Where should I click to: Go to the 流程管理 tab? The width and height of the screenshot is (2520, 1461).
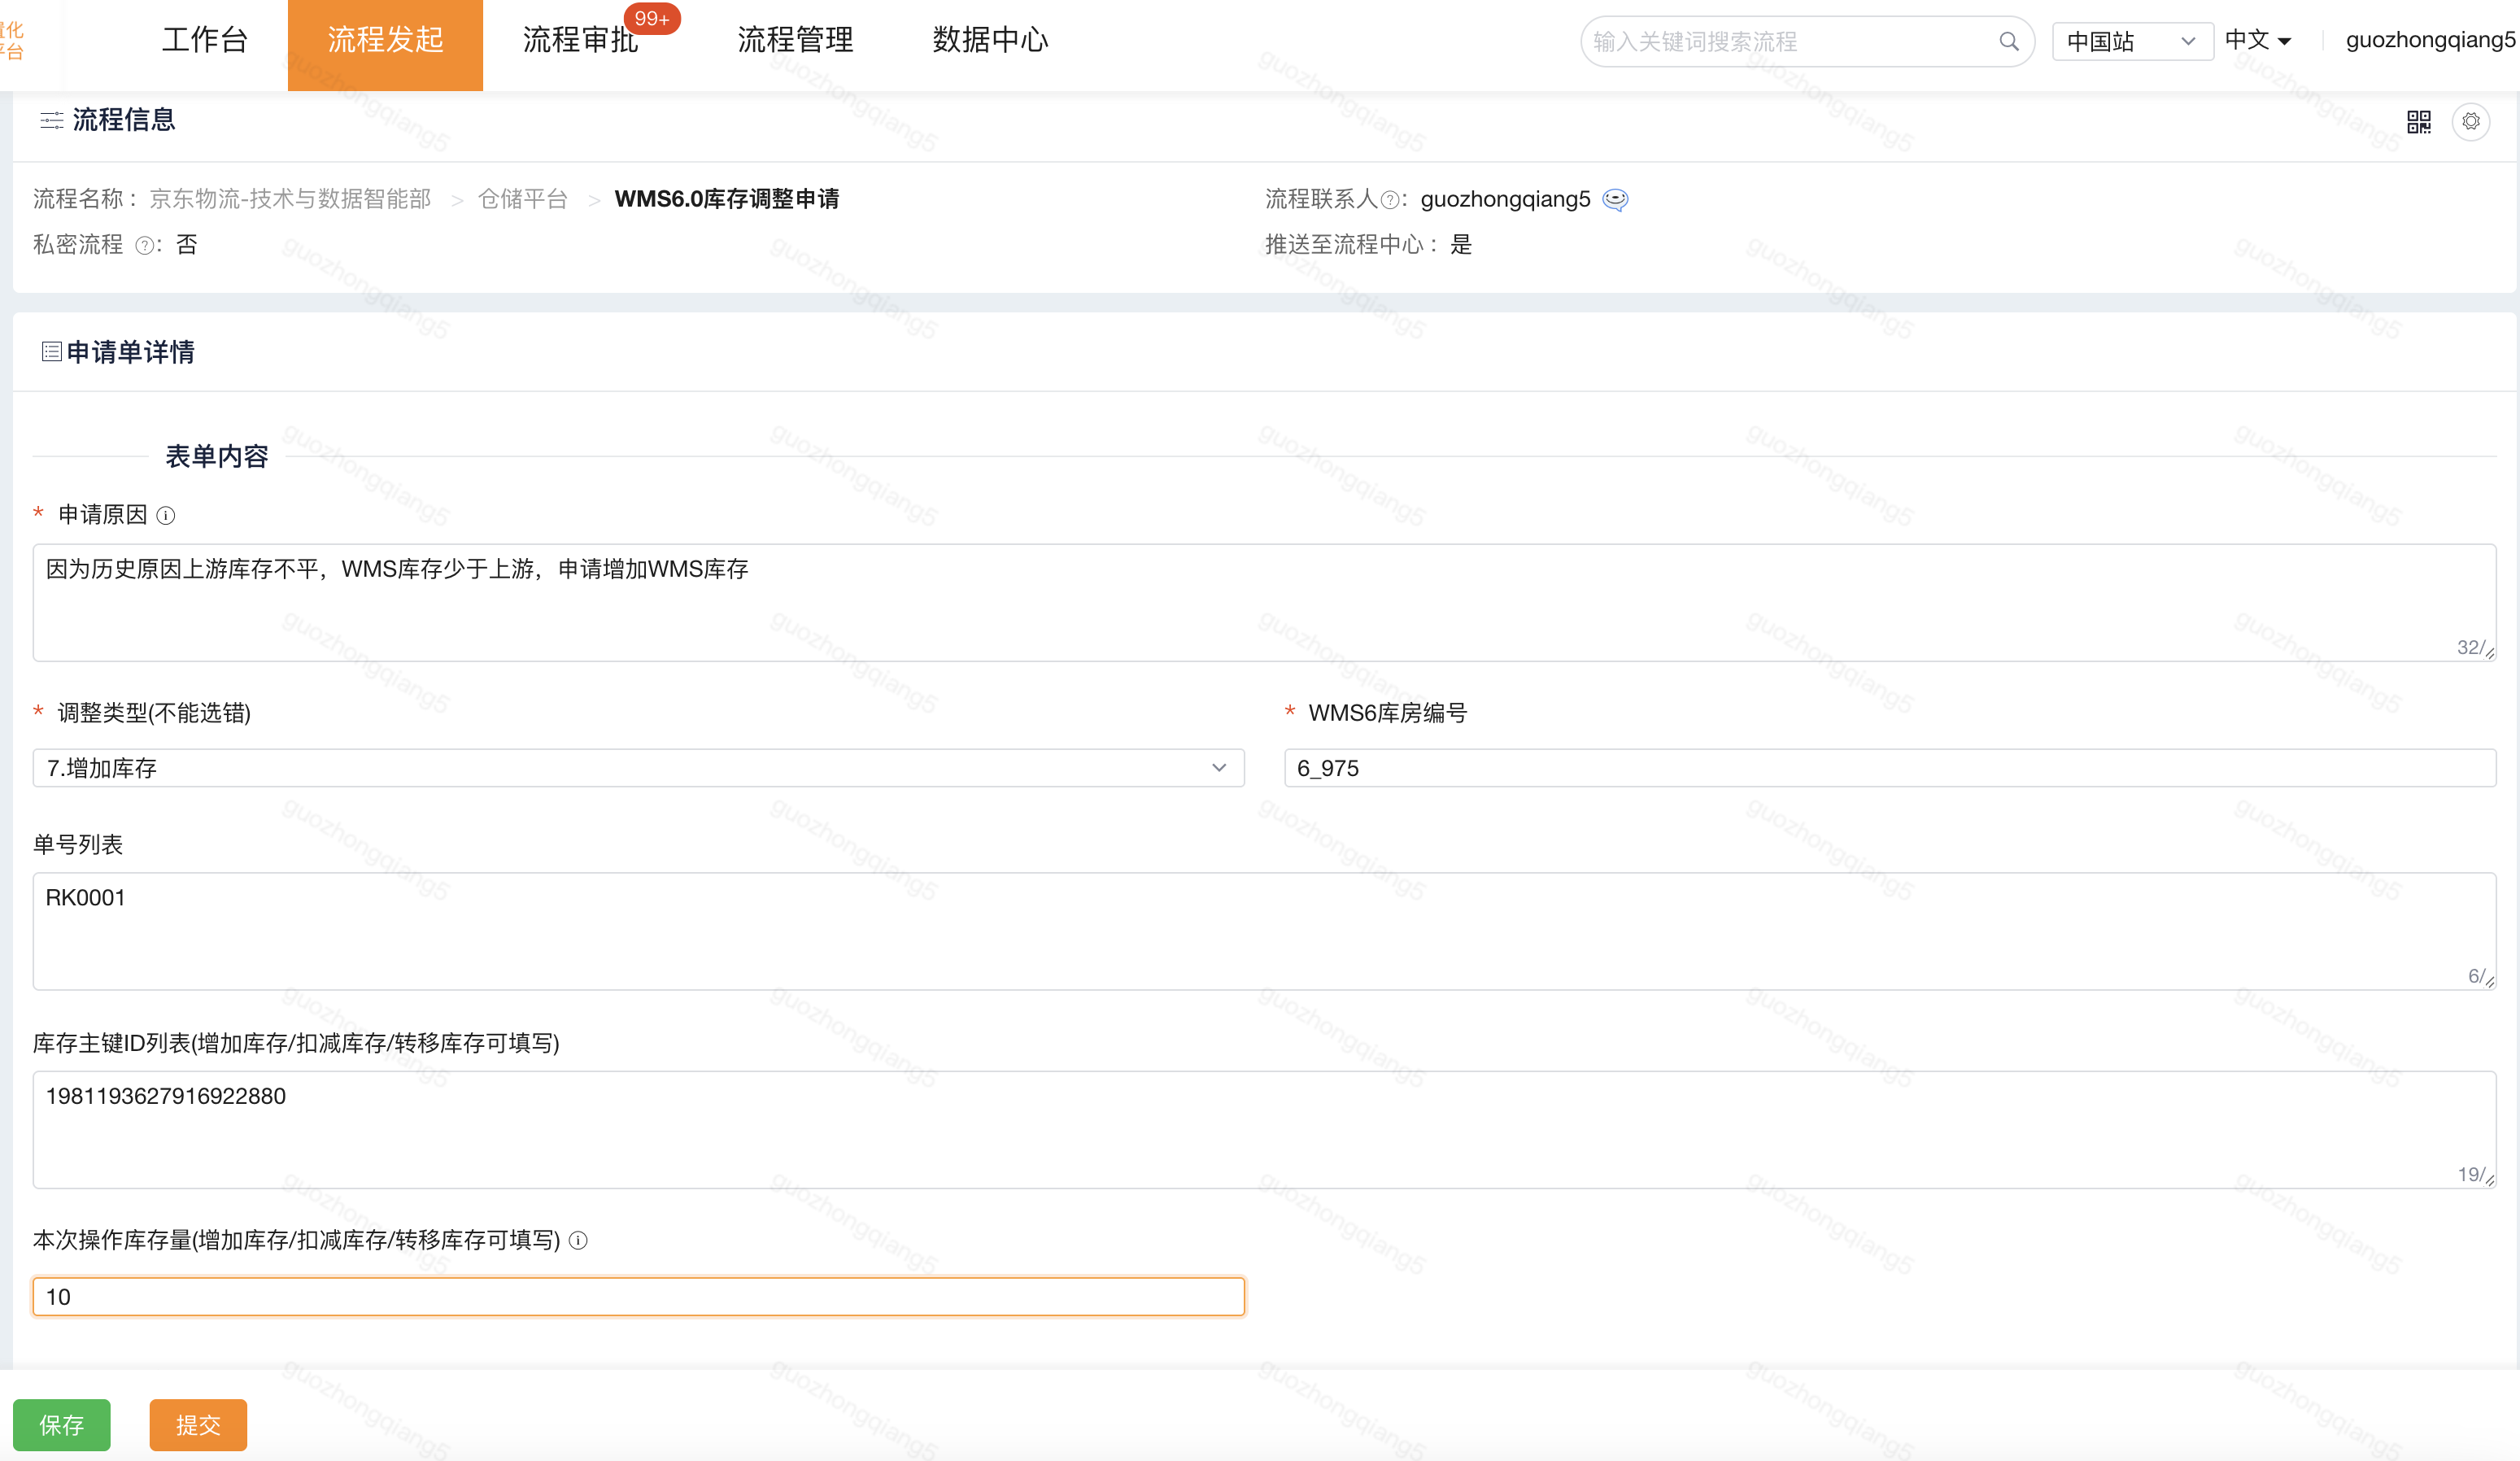tap(795, 41)
